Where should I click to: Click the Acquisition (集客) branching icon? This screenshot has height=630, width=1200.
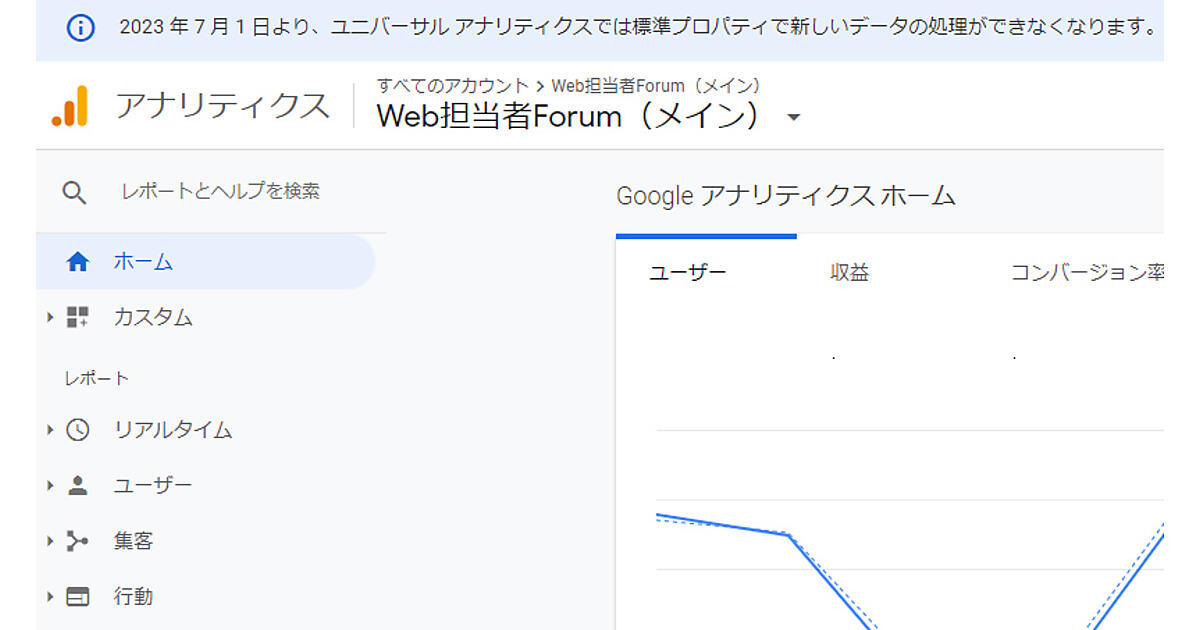[x=77, y=541]
